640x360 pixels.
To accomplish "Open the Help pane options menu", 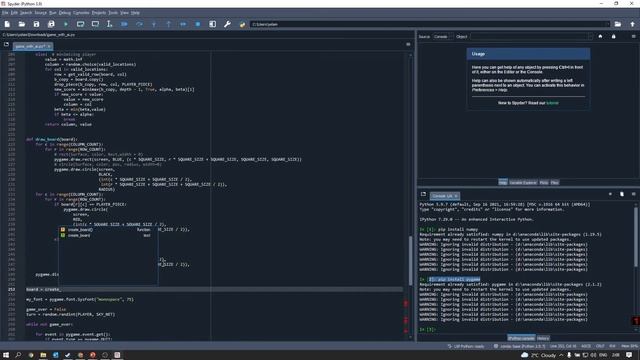I will point(633,36).
